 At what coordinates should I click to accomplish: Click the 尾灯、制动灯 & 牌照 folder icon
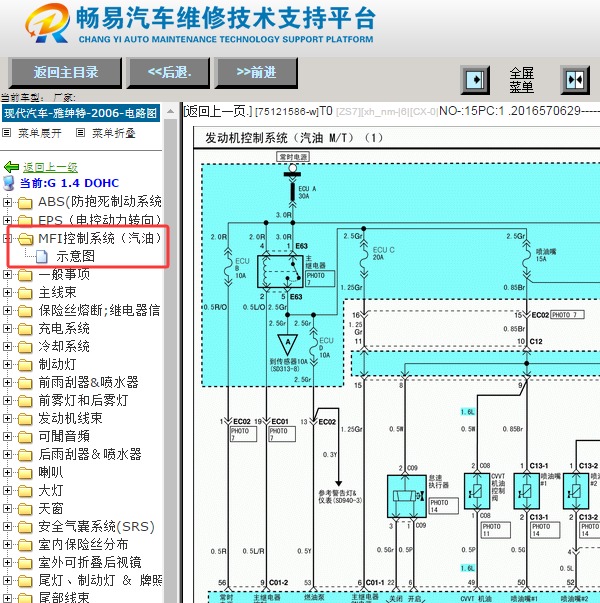click(25, 581)
